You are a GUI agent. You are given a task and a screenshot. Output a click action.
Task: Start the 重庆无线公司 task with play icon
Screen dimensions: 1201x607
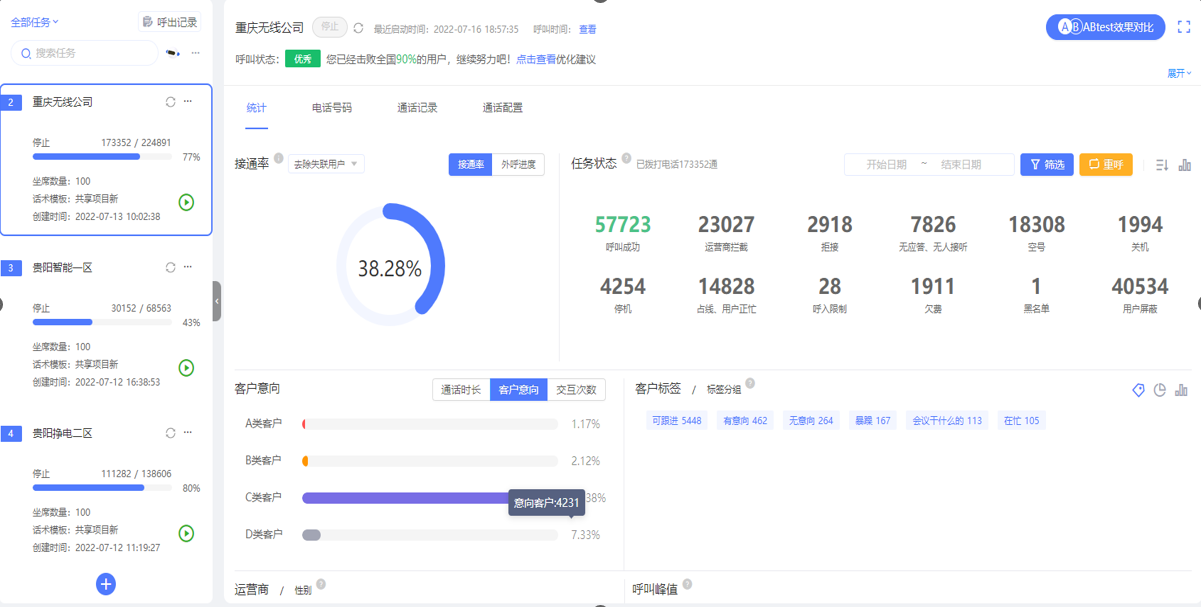point(186,202)
